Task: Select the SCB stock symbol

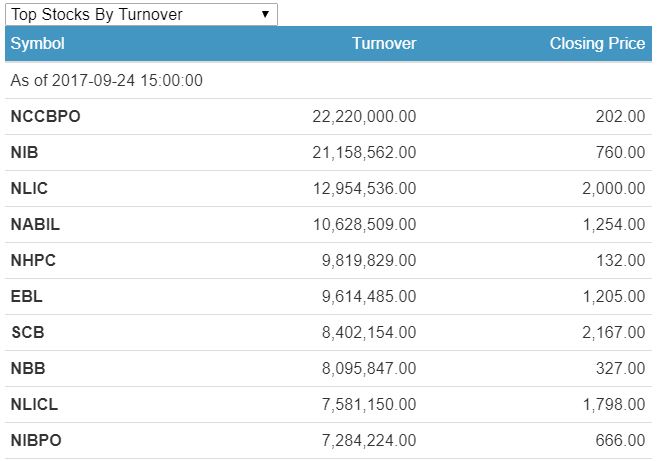Action: 27,333
